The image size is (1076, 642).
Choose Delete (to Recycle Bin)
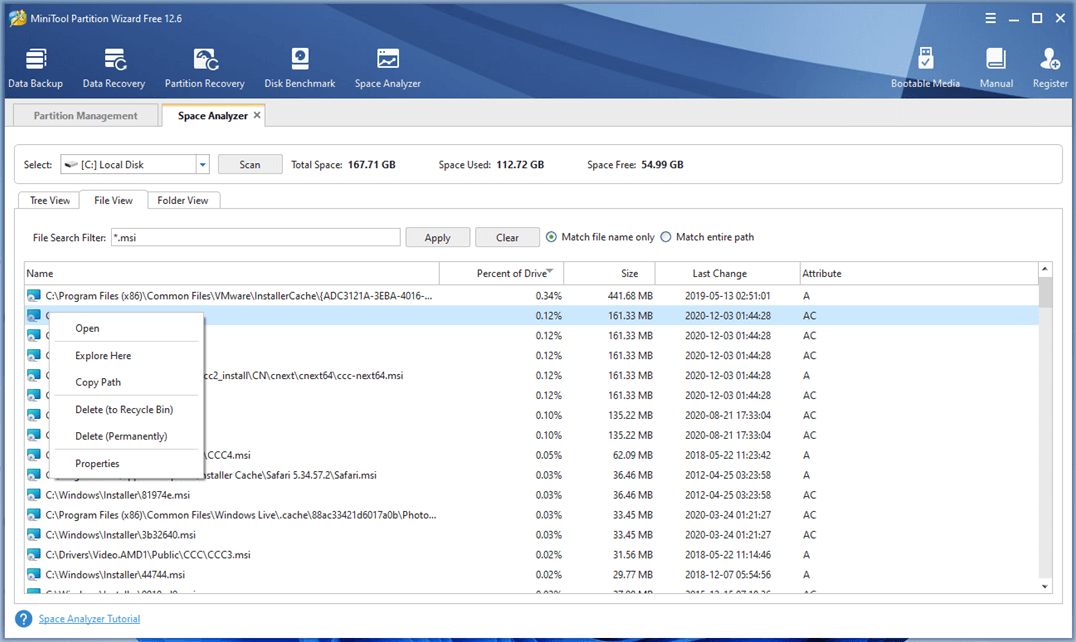click(124, 409)
